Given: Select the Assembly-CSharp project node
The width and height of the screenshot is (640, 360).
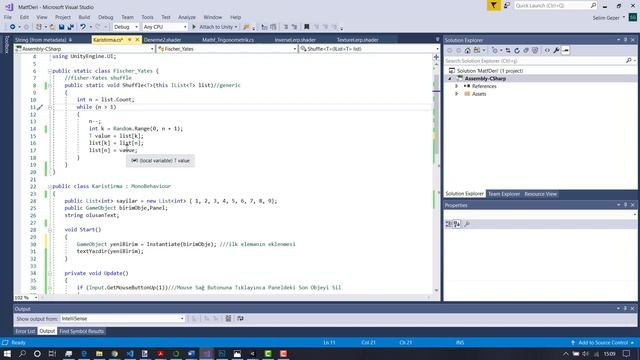Looking at the screenshot, I should (485, 78).
